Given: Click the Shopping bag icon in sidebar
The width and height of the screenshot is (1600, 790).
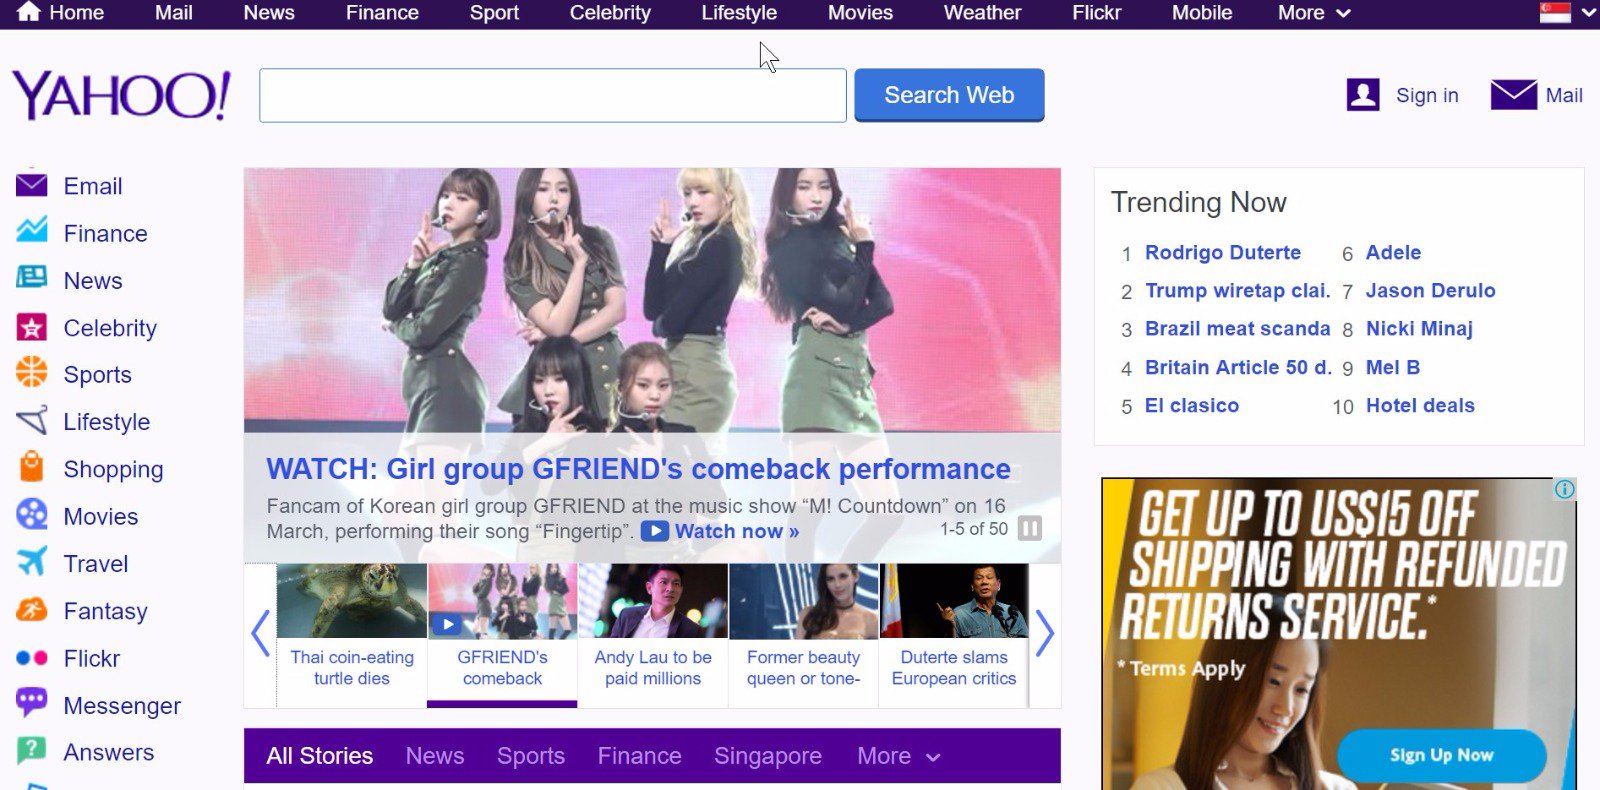Looking at the screenshot, I should click(x=31, y=467).
